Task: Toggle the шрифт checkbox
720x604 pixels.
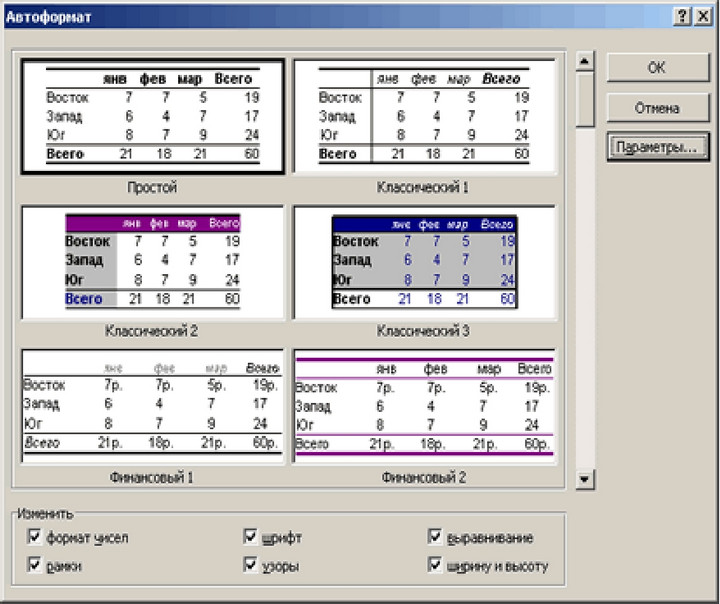Action: [x=250, y=536]
